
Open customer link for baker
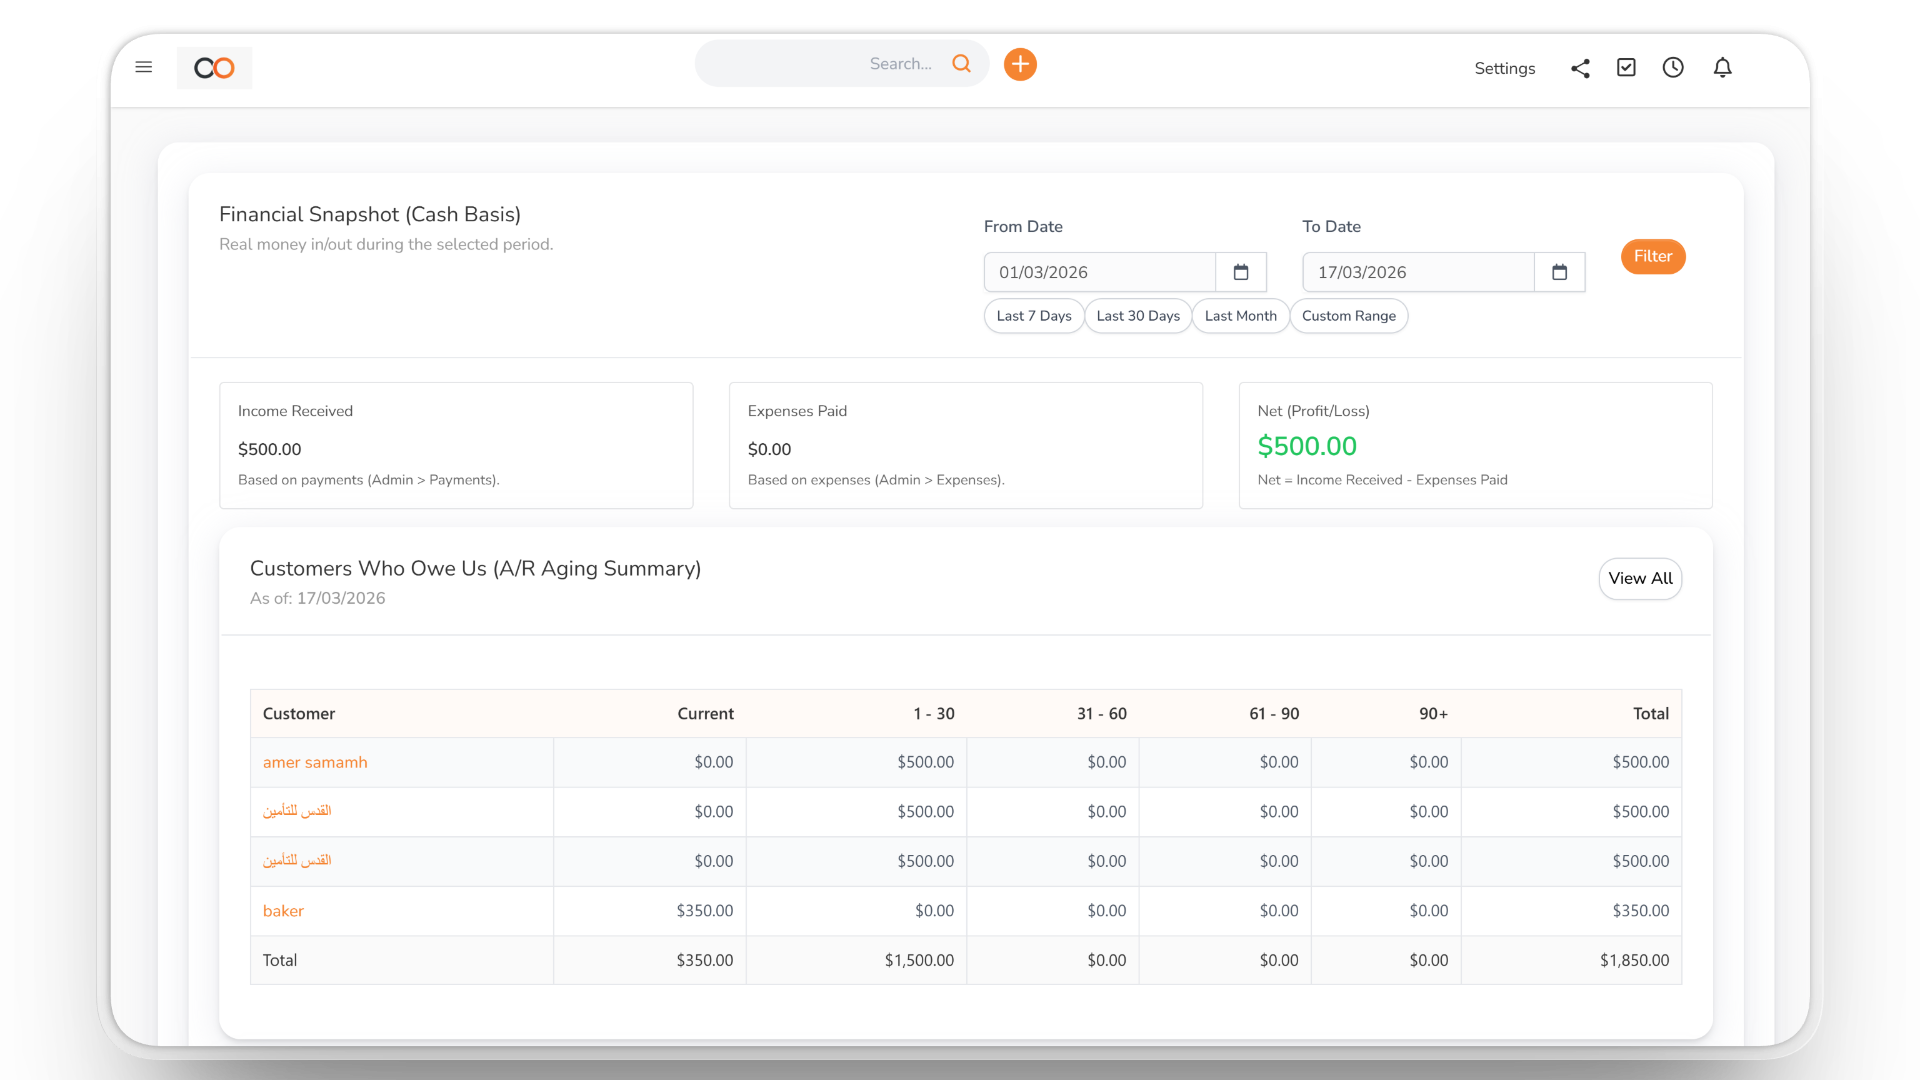tap(283, 910)
